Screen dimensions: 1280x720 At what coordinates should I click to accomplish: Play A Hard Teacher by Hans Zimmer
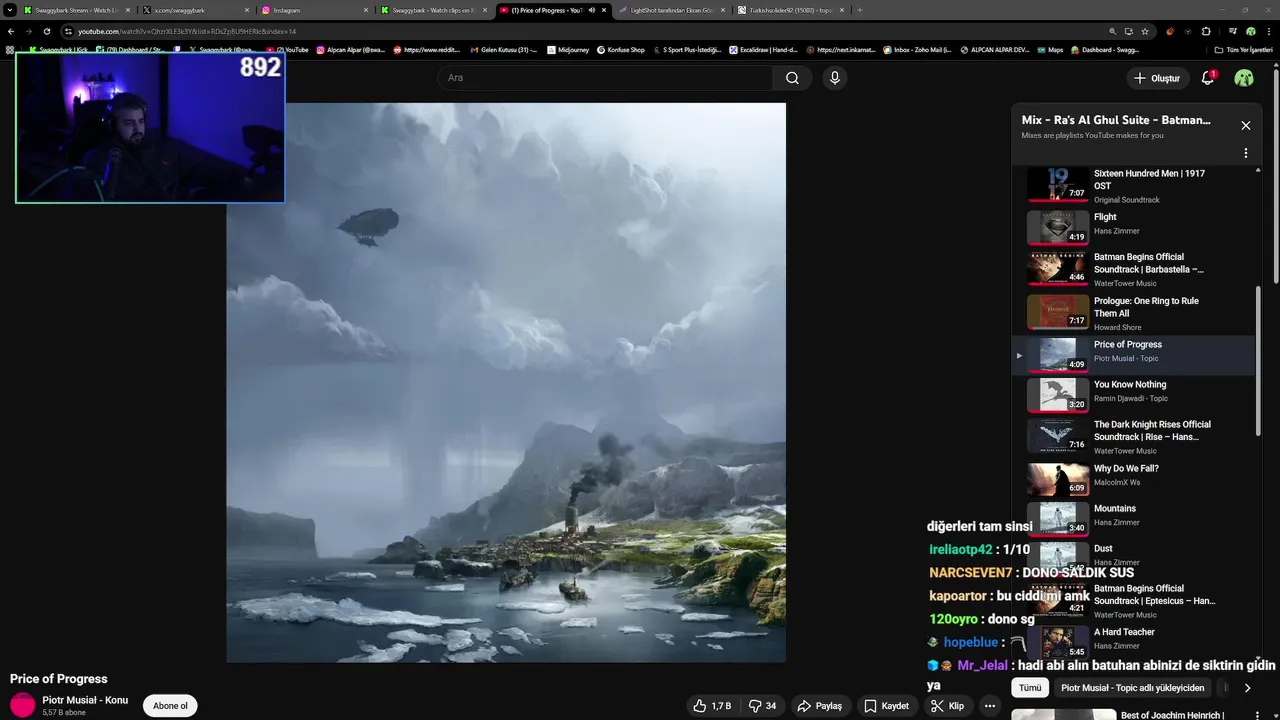point(1132,640)
